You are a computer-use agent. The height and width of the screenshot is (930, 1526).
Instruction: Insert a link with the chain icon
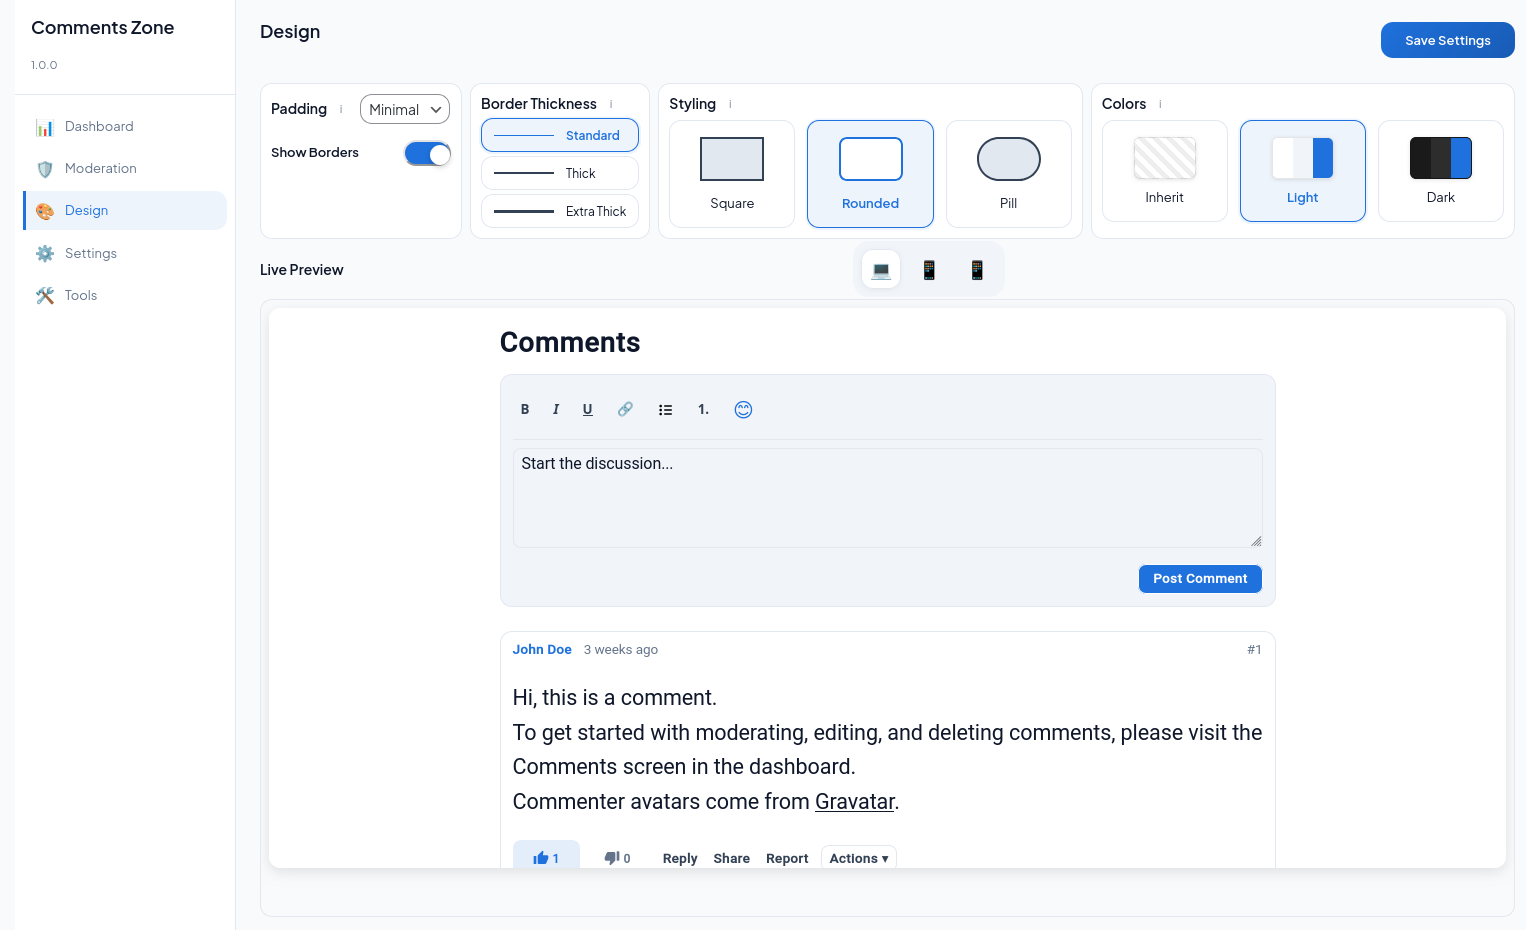(x=625, y=409)
